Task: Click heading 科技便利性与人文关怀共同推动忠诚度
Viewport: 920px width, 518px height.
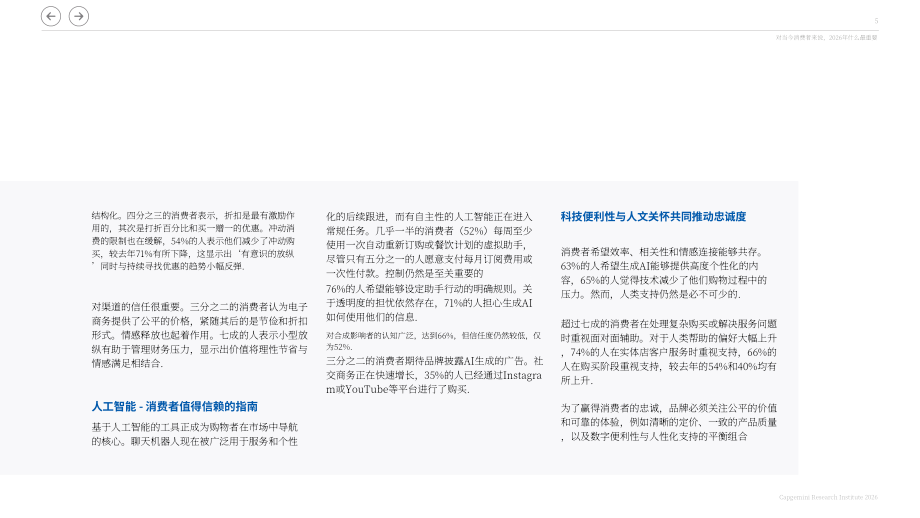Action: click(x=653, y=216)
